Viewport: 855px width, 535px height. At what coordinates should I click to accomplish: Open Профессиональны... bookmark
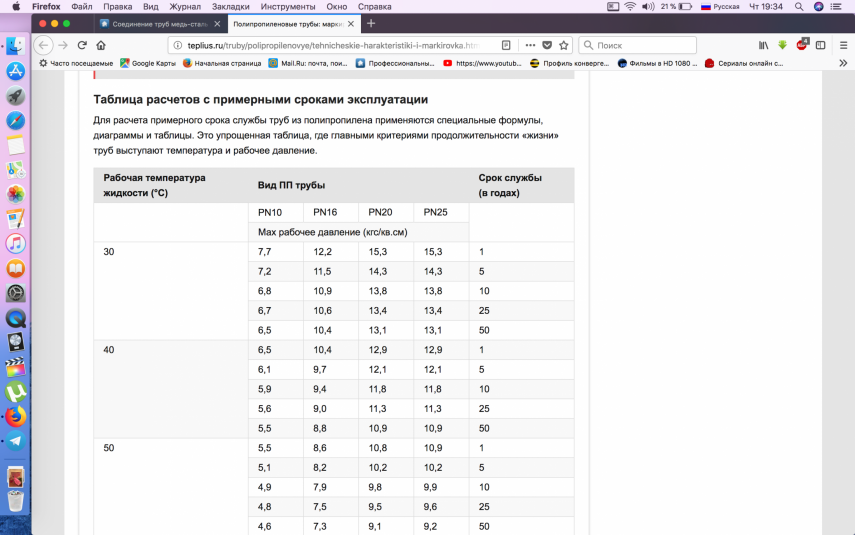click(x=395, y=63)
